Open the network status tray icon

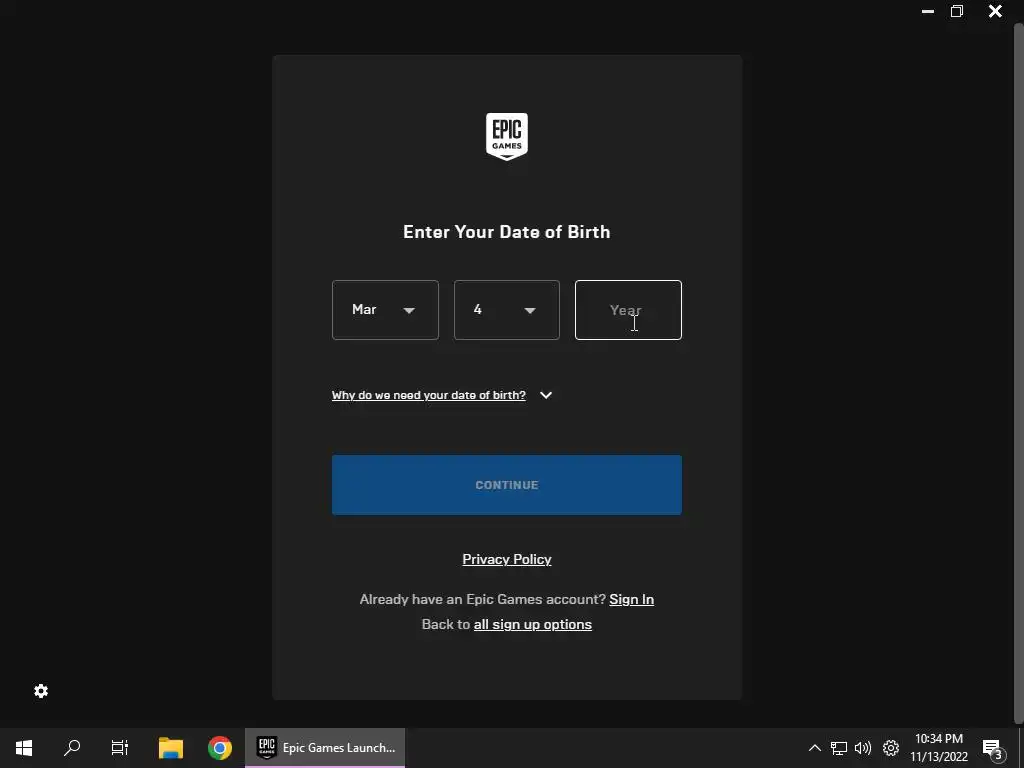pyautogui.click(x=839, y=748)
